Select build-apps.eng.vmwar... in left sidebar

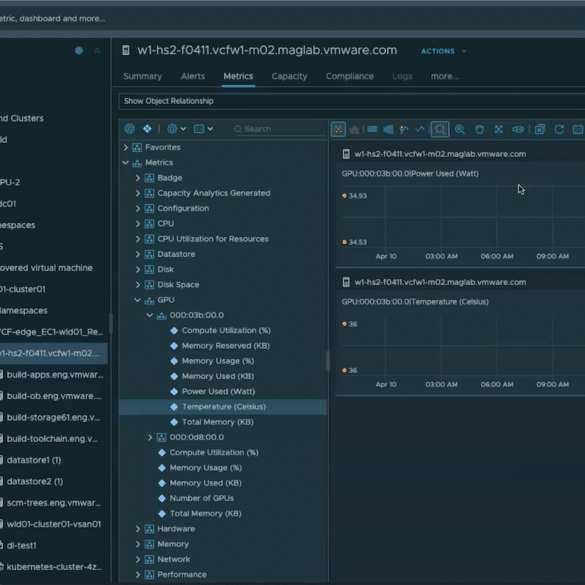(x=55, y=375)
